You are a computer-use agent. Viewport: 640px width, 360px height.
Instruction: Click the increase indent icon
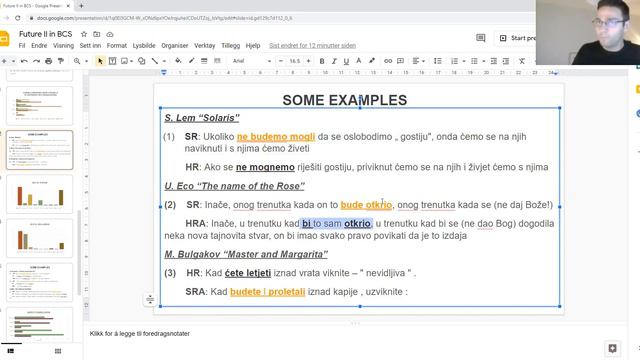tap(506, 61)
